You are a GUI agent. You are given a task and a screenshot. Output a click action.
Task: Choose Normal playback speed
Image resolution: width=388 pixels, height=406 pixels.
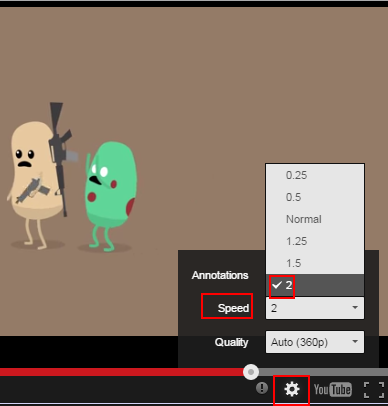point(315,219)
